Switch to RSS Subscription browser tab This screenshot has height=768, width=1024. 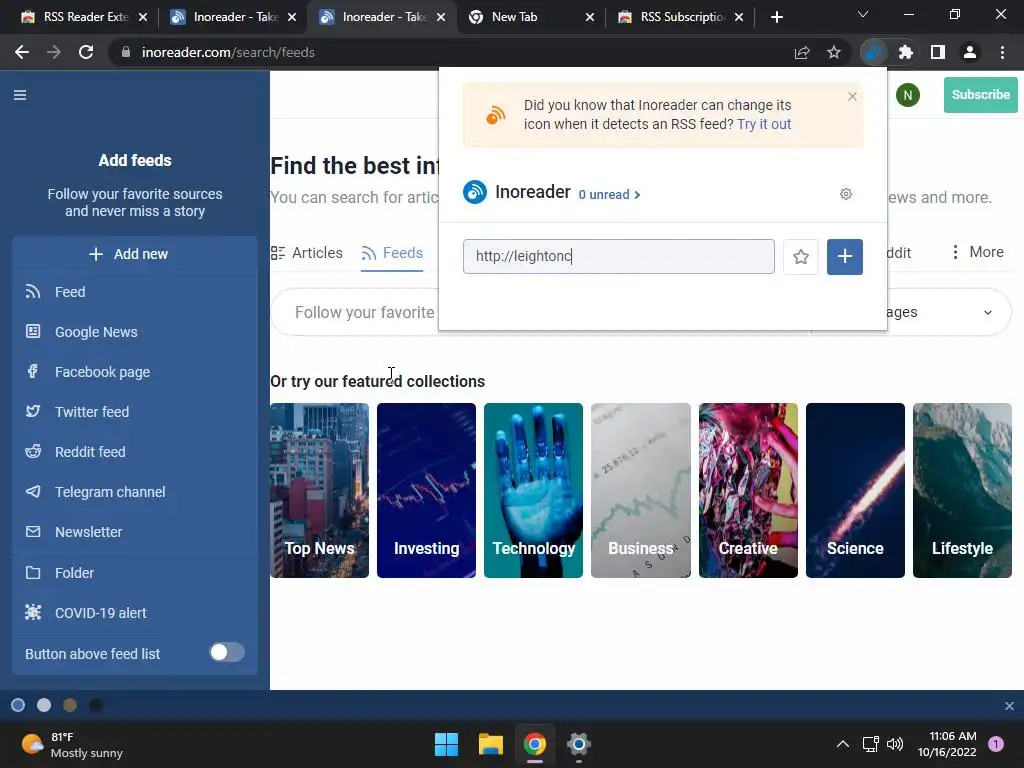click(680, 17)
